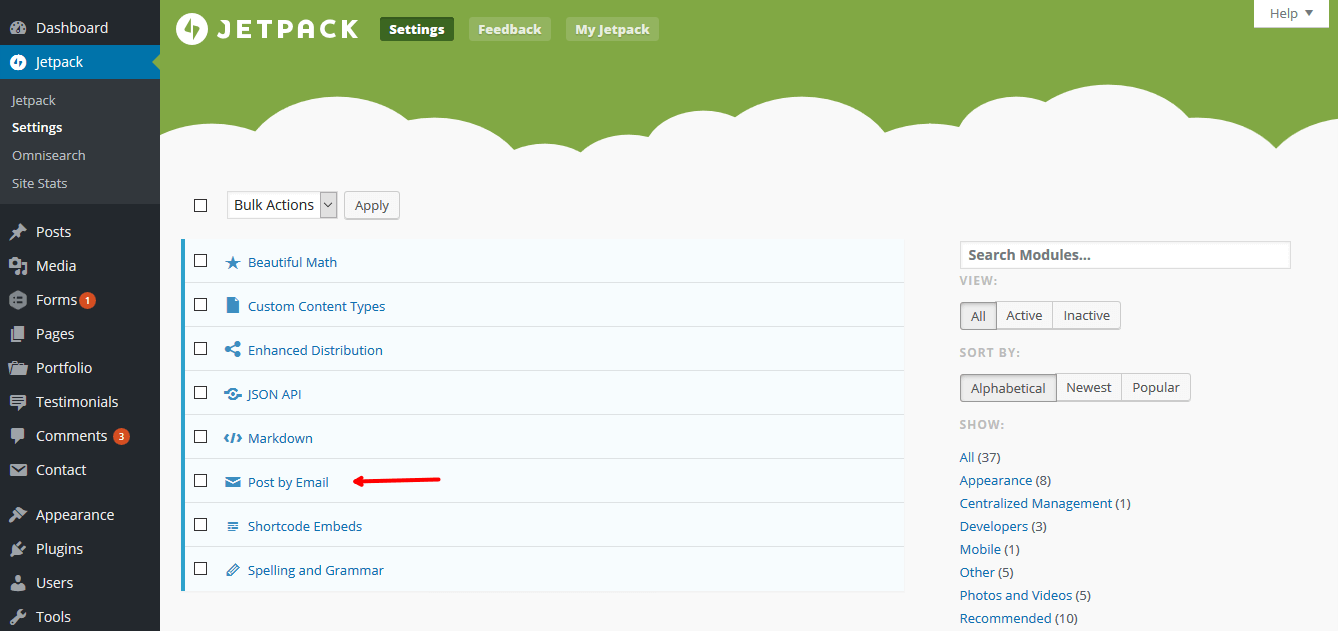Open Site Stats in the Jetpack submenu

coord(40,184)
